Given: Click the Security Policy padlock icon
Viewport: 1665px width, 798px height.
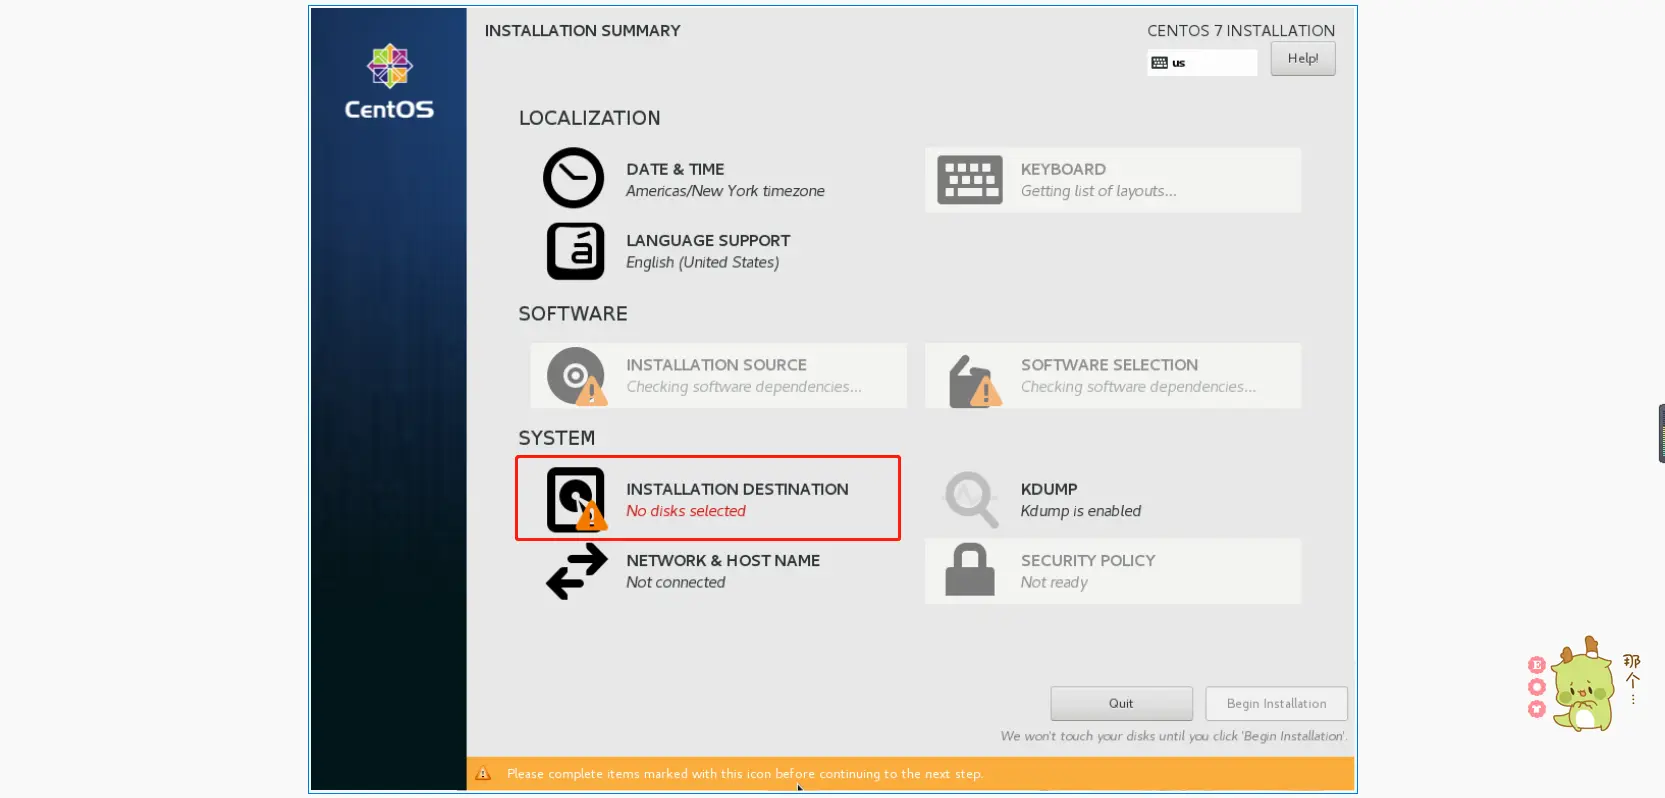Looking at the screenshot, I should pos(969,570).
